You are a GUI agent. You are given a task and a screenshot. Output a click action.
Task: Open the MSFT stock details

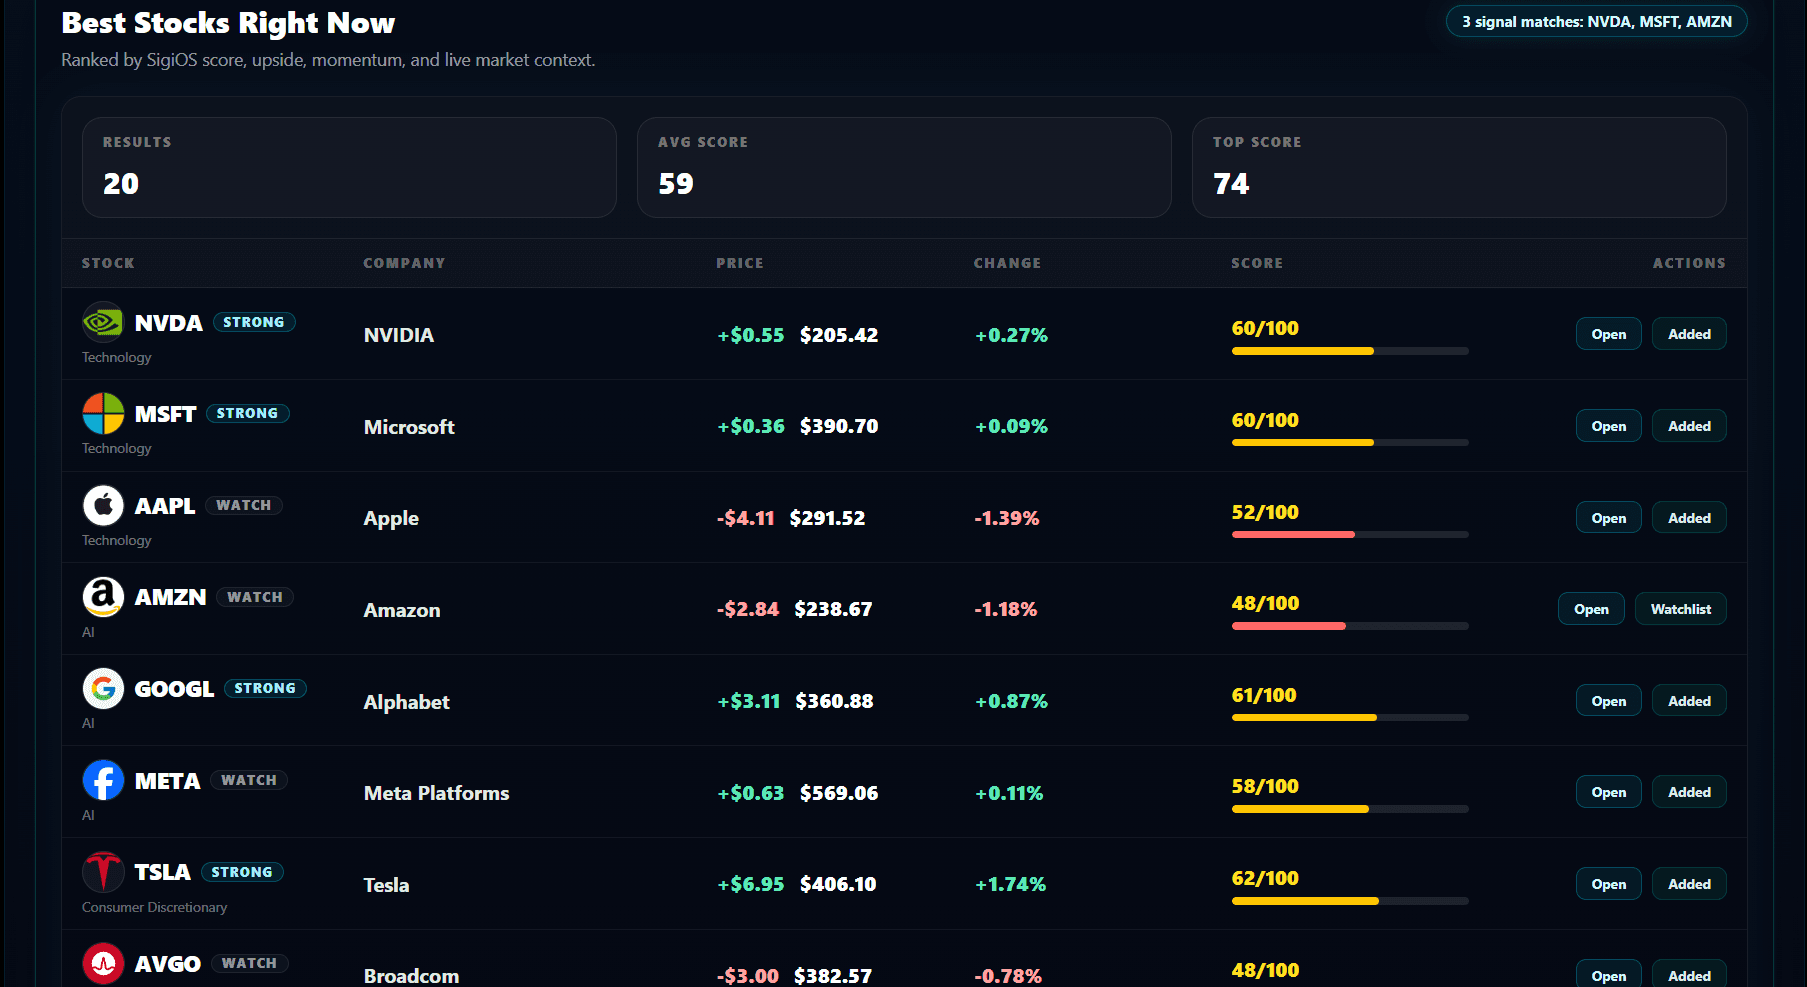(1608, 426)
